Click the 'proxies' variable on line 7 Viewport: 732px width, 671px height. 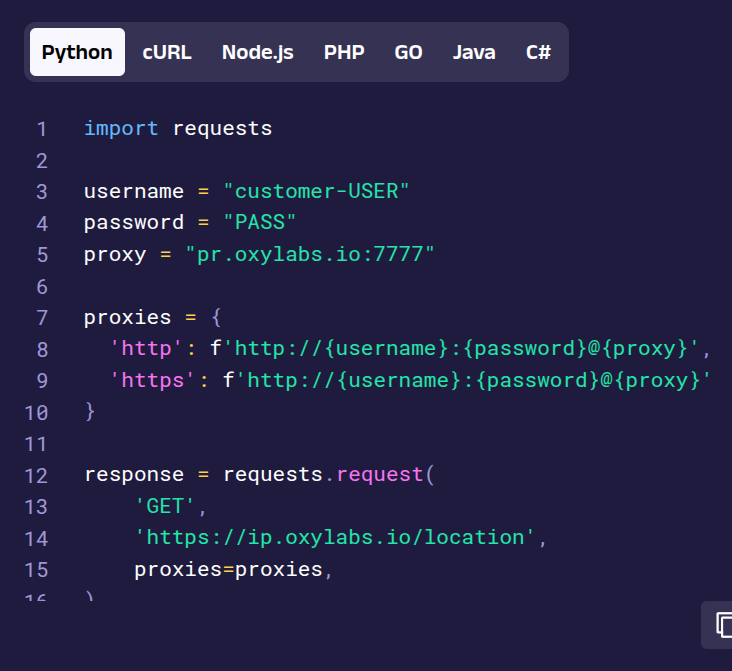click(x=127, y=318)
